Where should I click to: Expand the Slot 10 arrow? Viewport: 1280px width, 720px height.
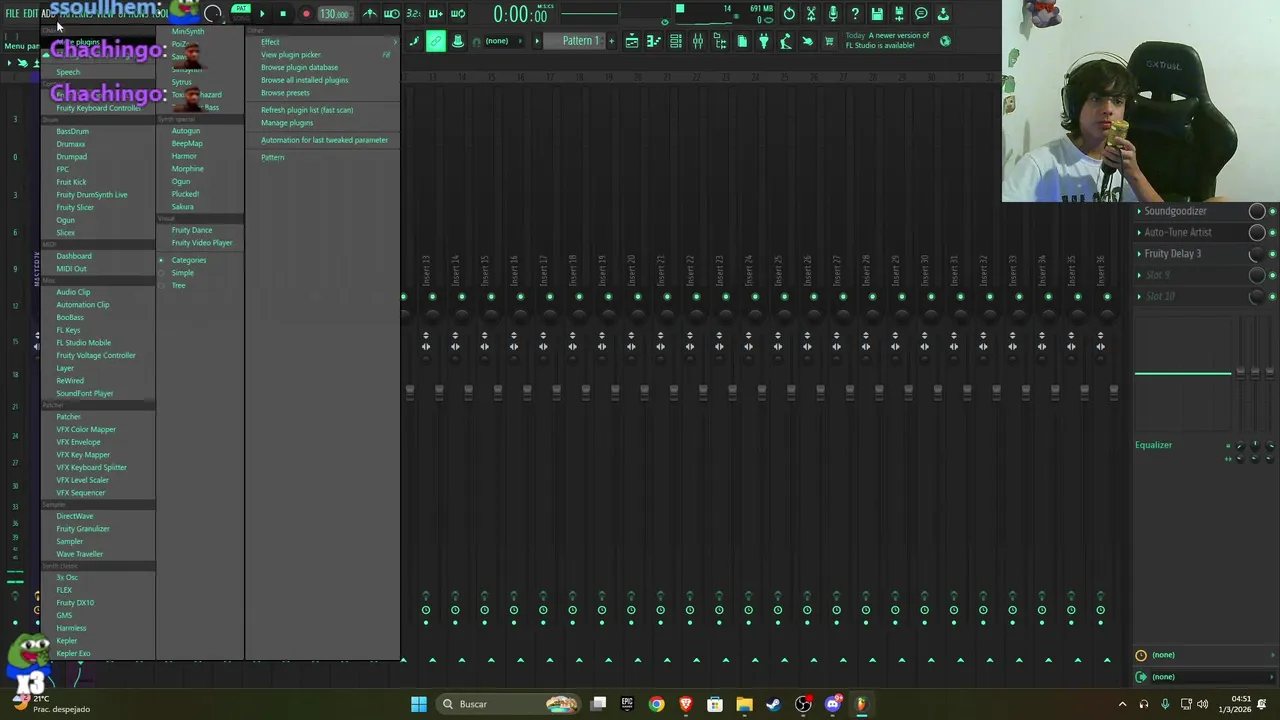pos(1139,296)
